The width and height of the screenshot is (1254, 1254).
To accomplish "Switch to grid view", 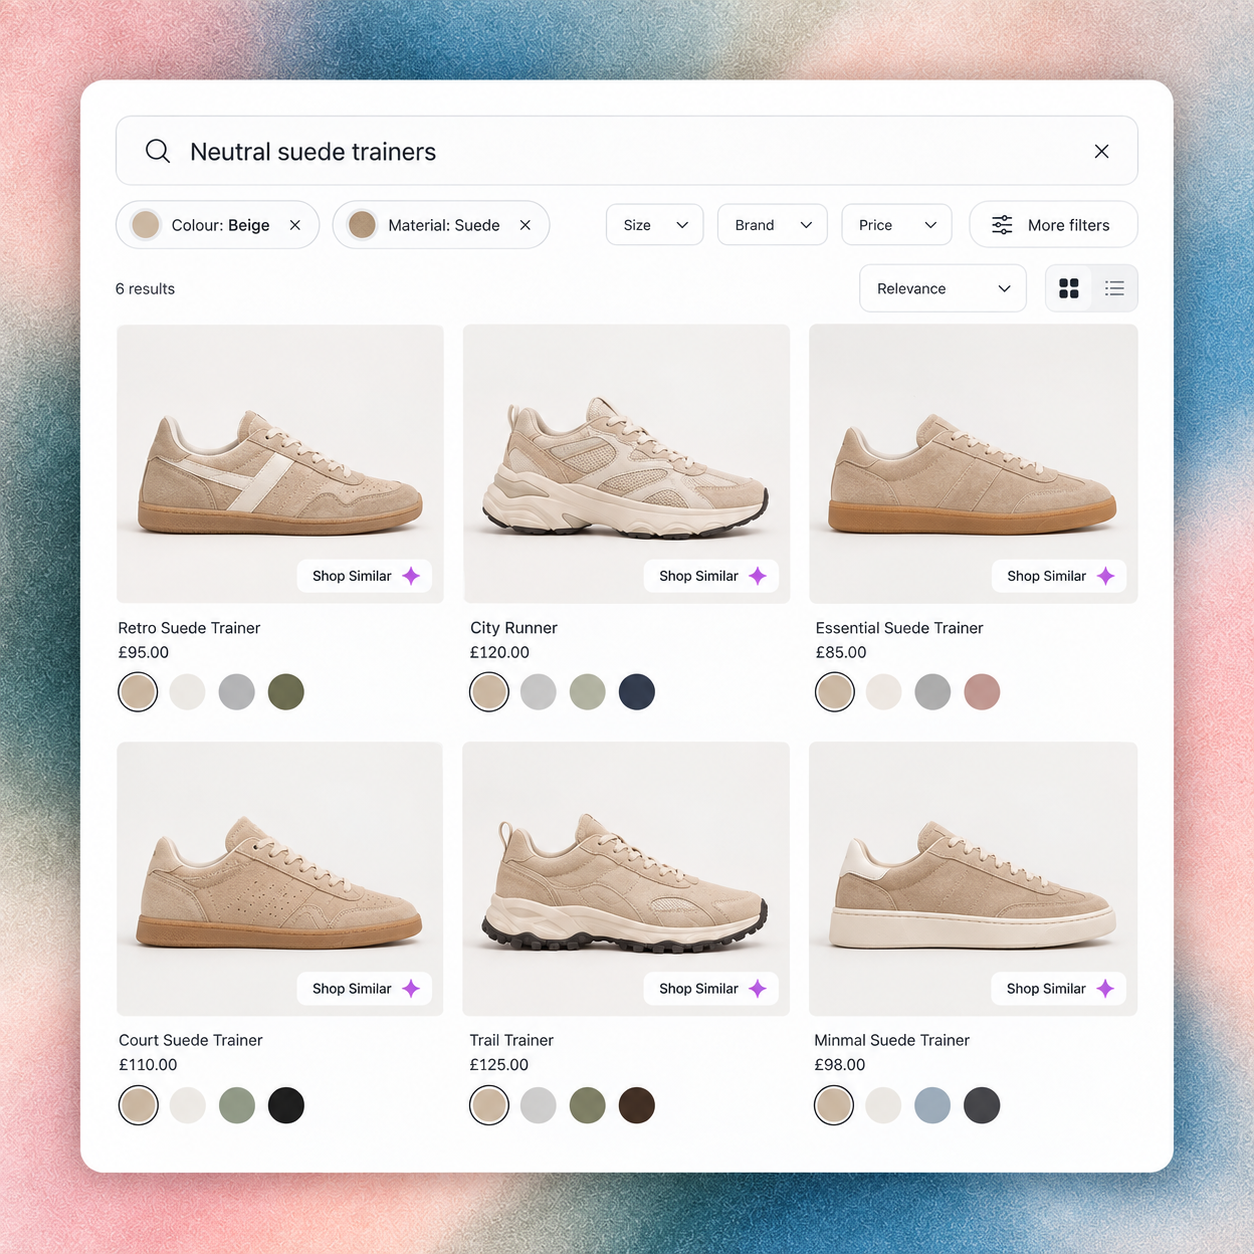I will [1069, 288].
